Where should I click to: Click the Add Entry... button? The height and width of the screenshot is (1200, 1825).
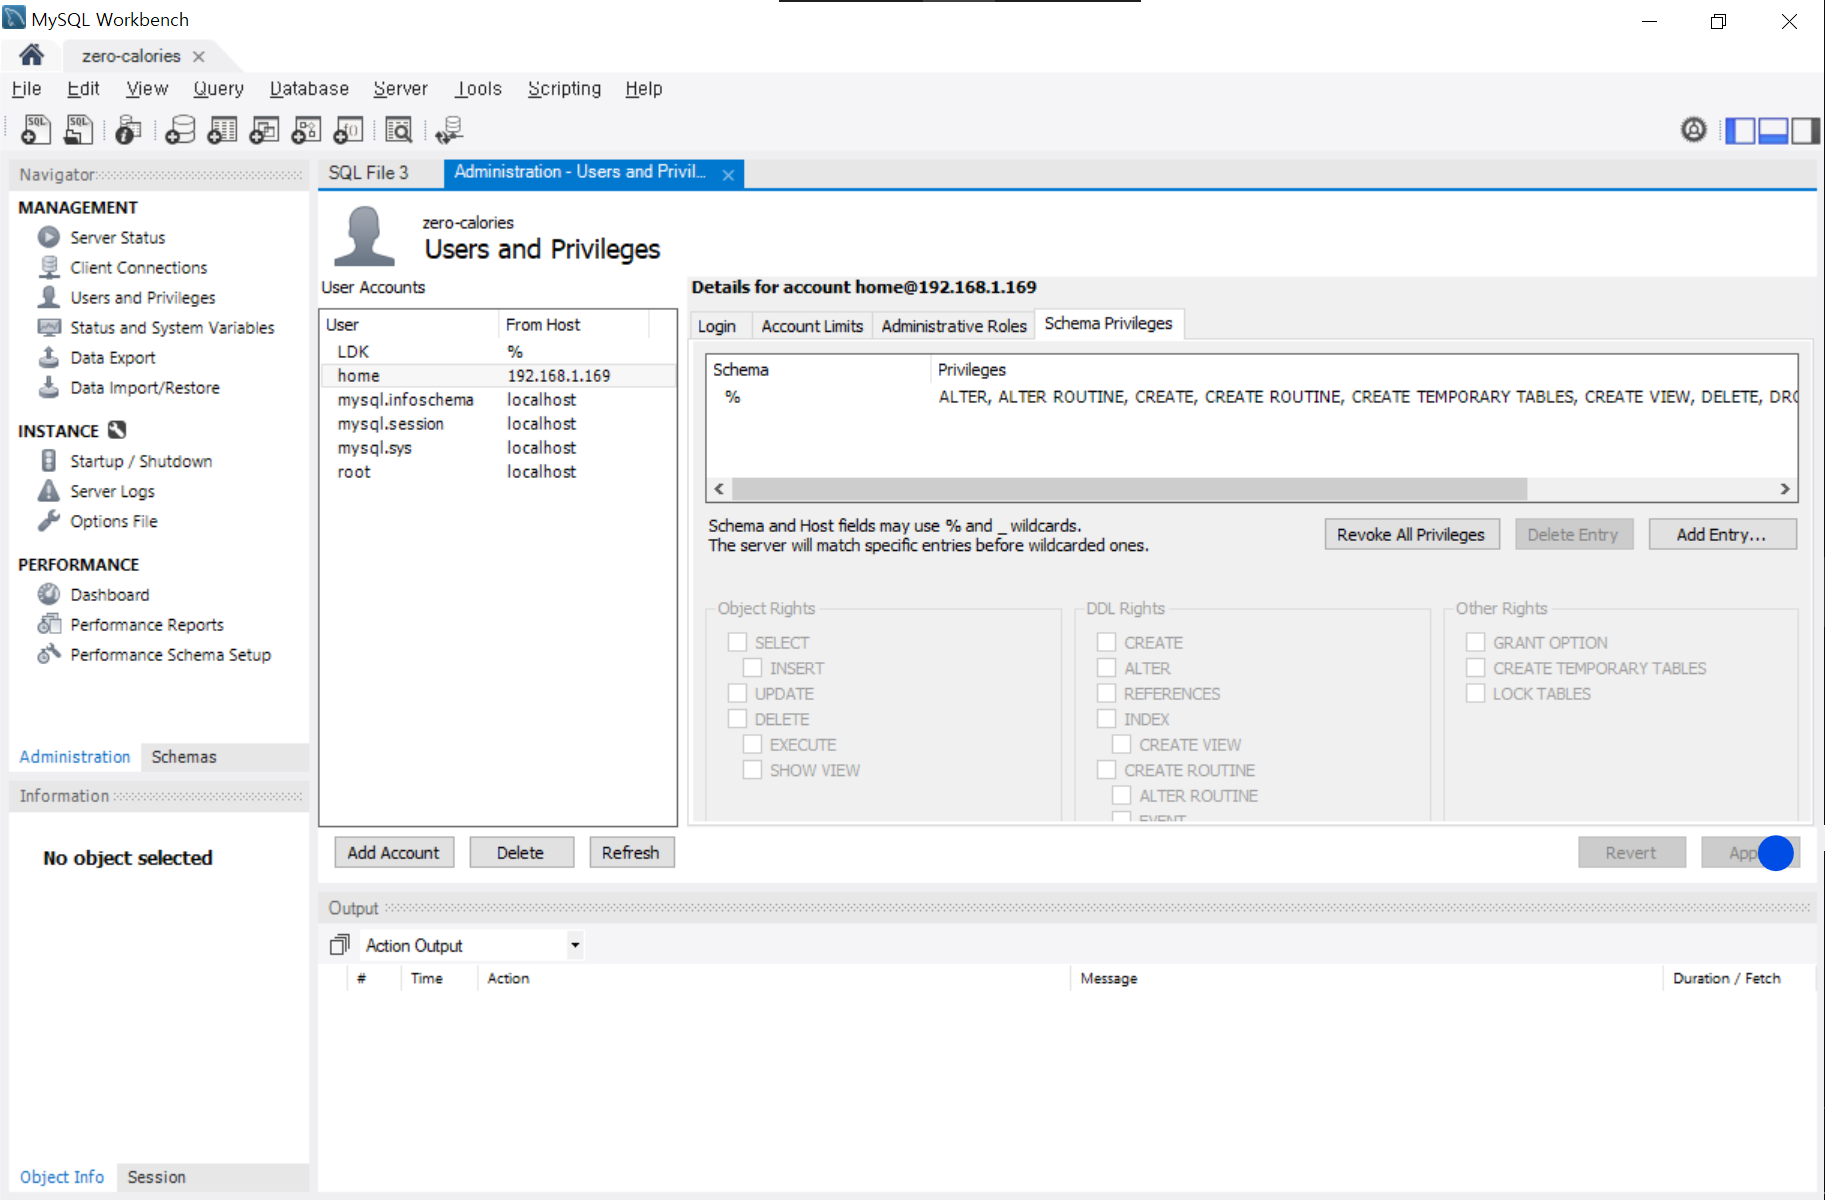[x=1722, y=535]
